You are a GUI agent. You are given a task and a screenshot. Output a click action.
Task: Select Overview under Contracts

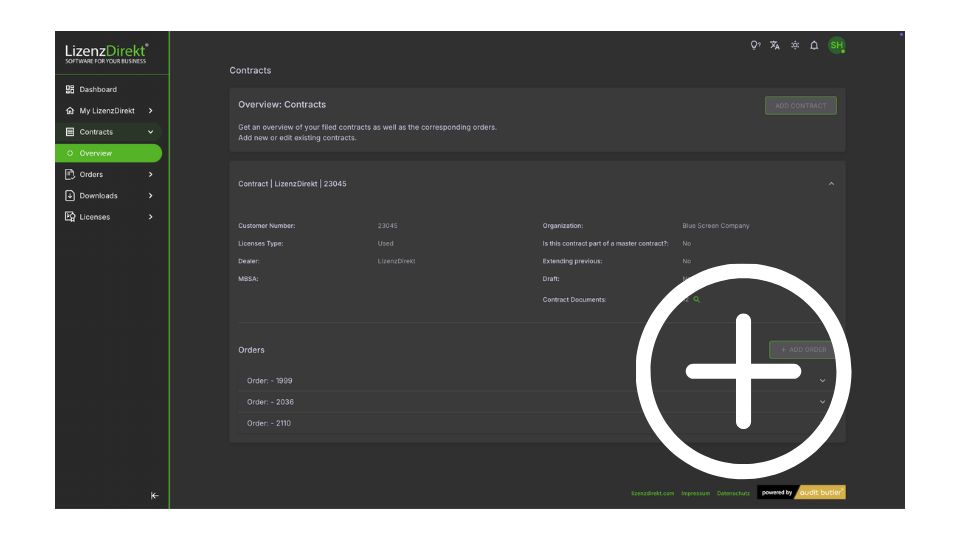pos(96,153)
